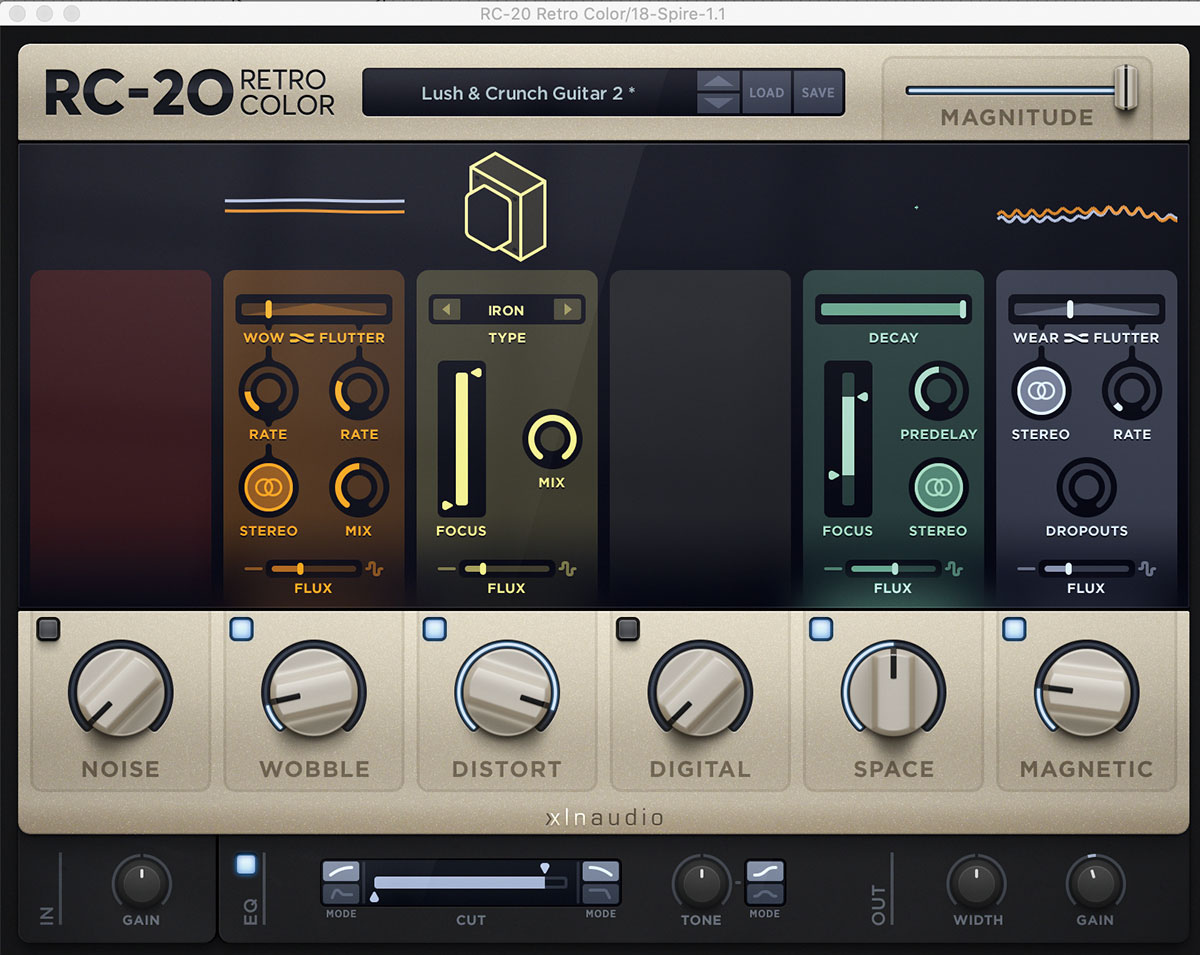Screen dimensions: 1200x955
Task: Select the high cut lower MODE curve
Action: tap(601, 894)
